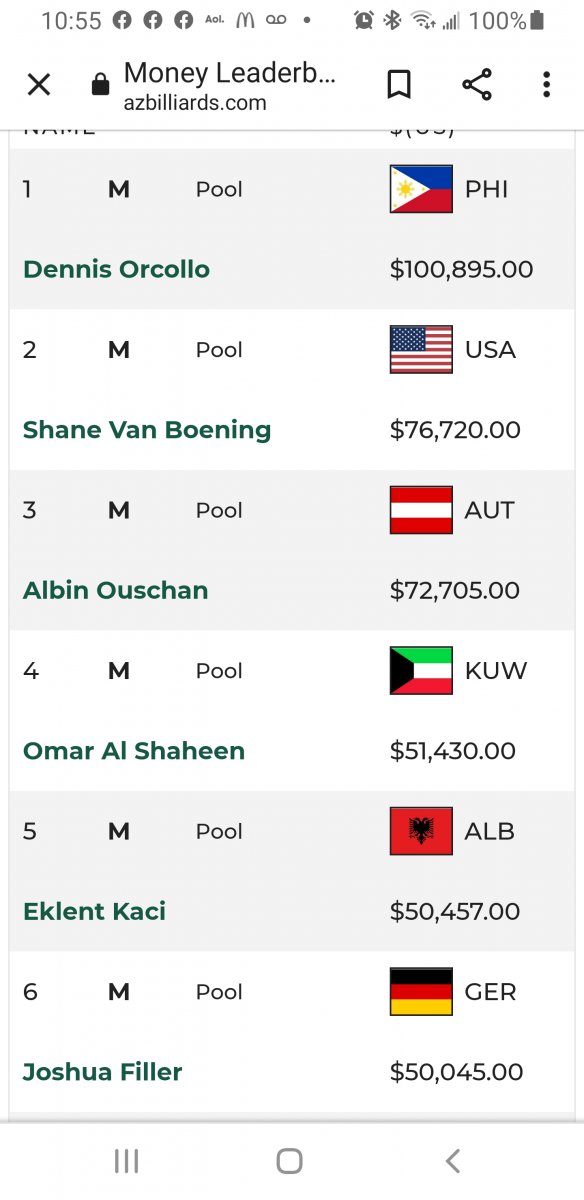Select Eklent Kaci player name

[x=94, y=911]
